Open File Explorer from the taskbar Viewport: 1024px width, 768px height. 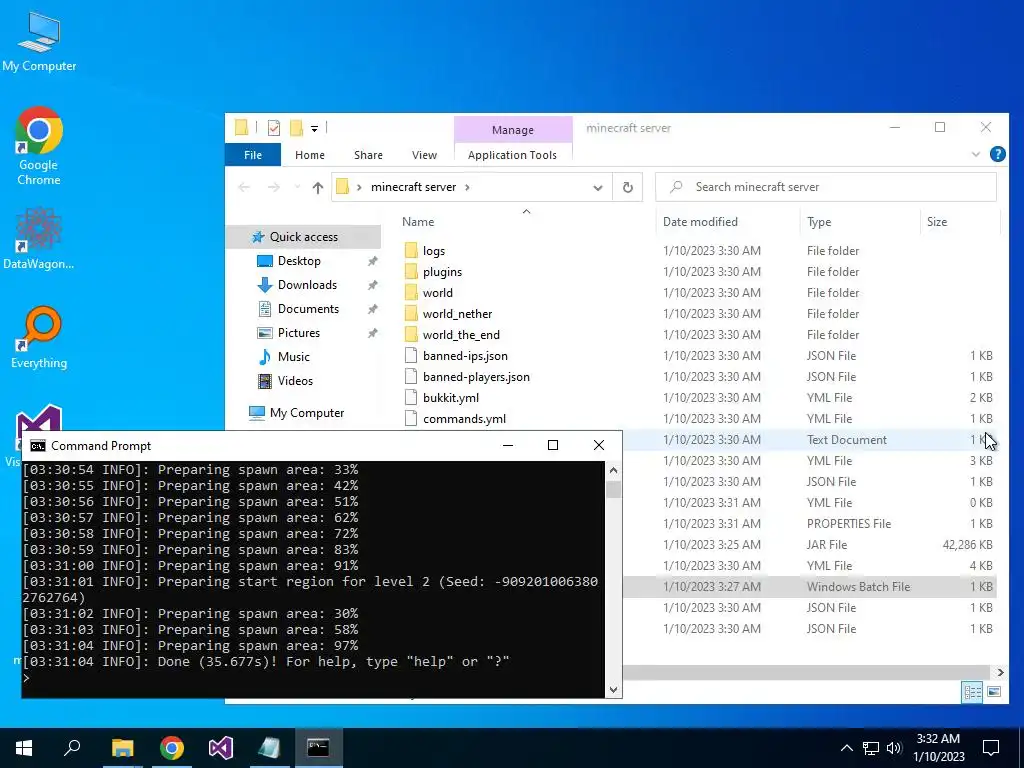[122, 748]
